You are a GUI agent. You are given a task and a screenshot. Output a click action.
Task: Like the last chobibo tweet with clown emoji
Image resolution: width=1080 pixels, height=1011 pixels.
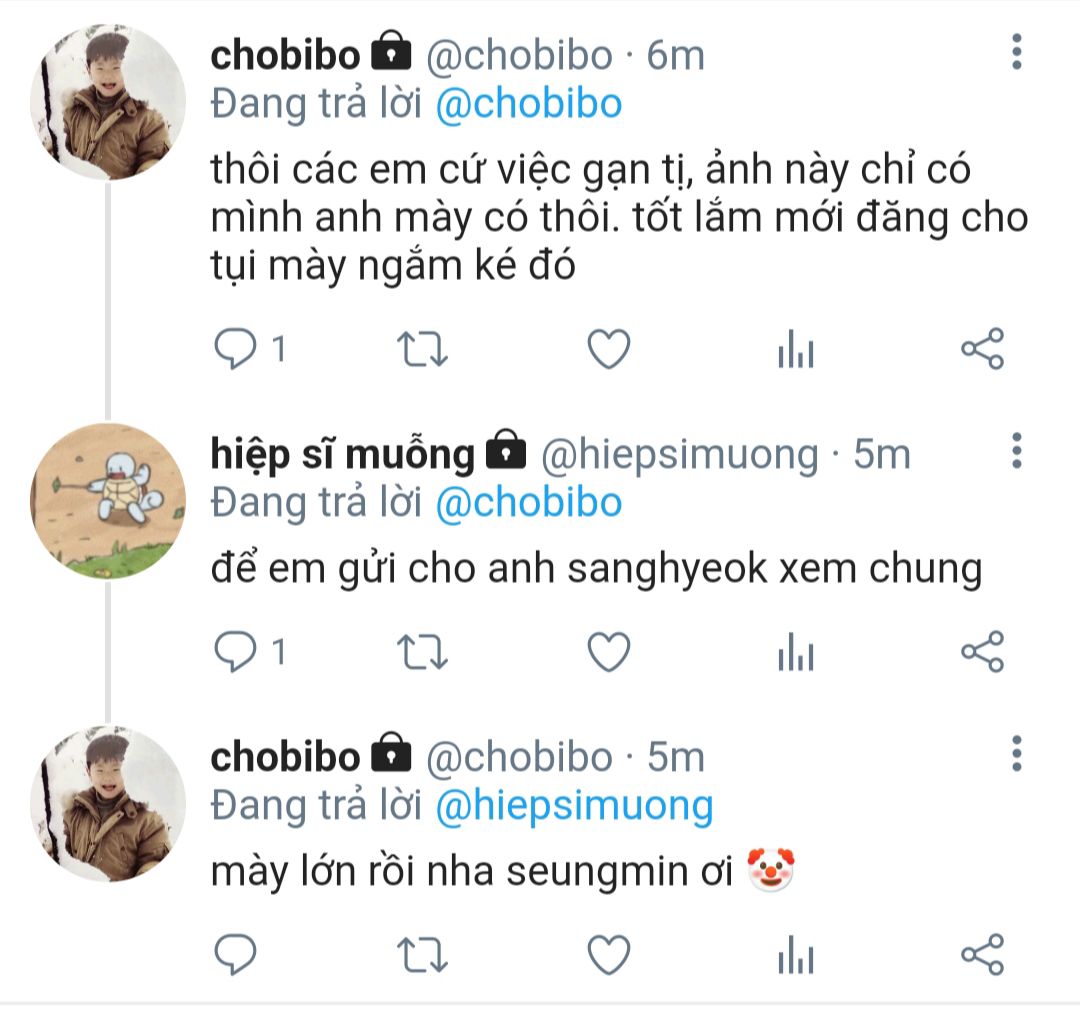pos(607,955)
